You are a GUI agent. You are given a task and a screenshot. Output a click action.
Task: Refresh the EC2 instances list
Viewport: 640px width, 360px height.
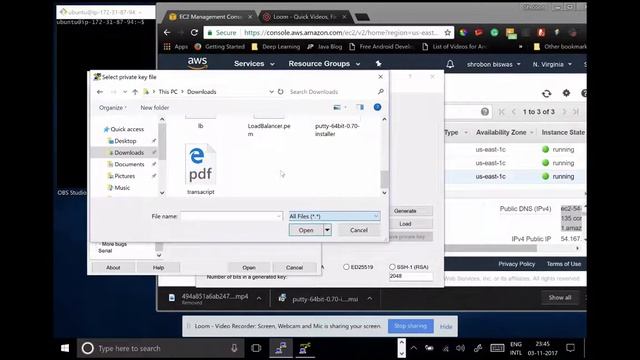tap(547, 93)
